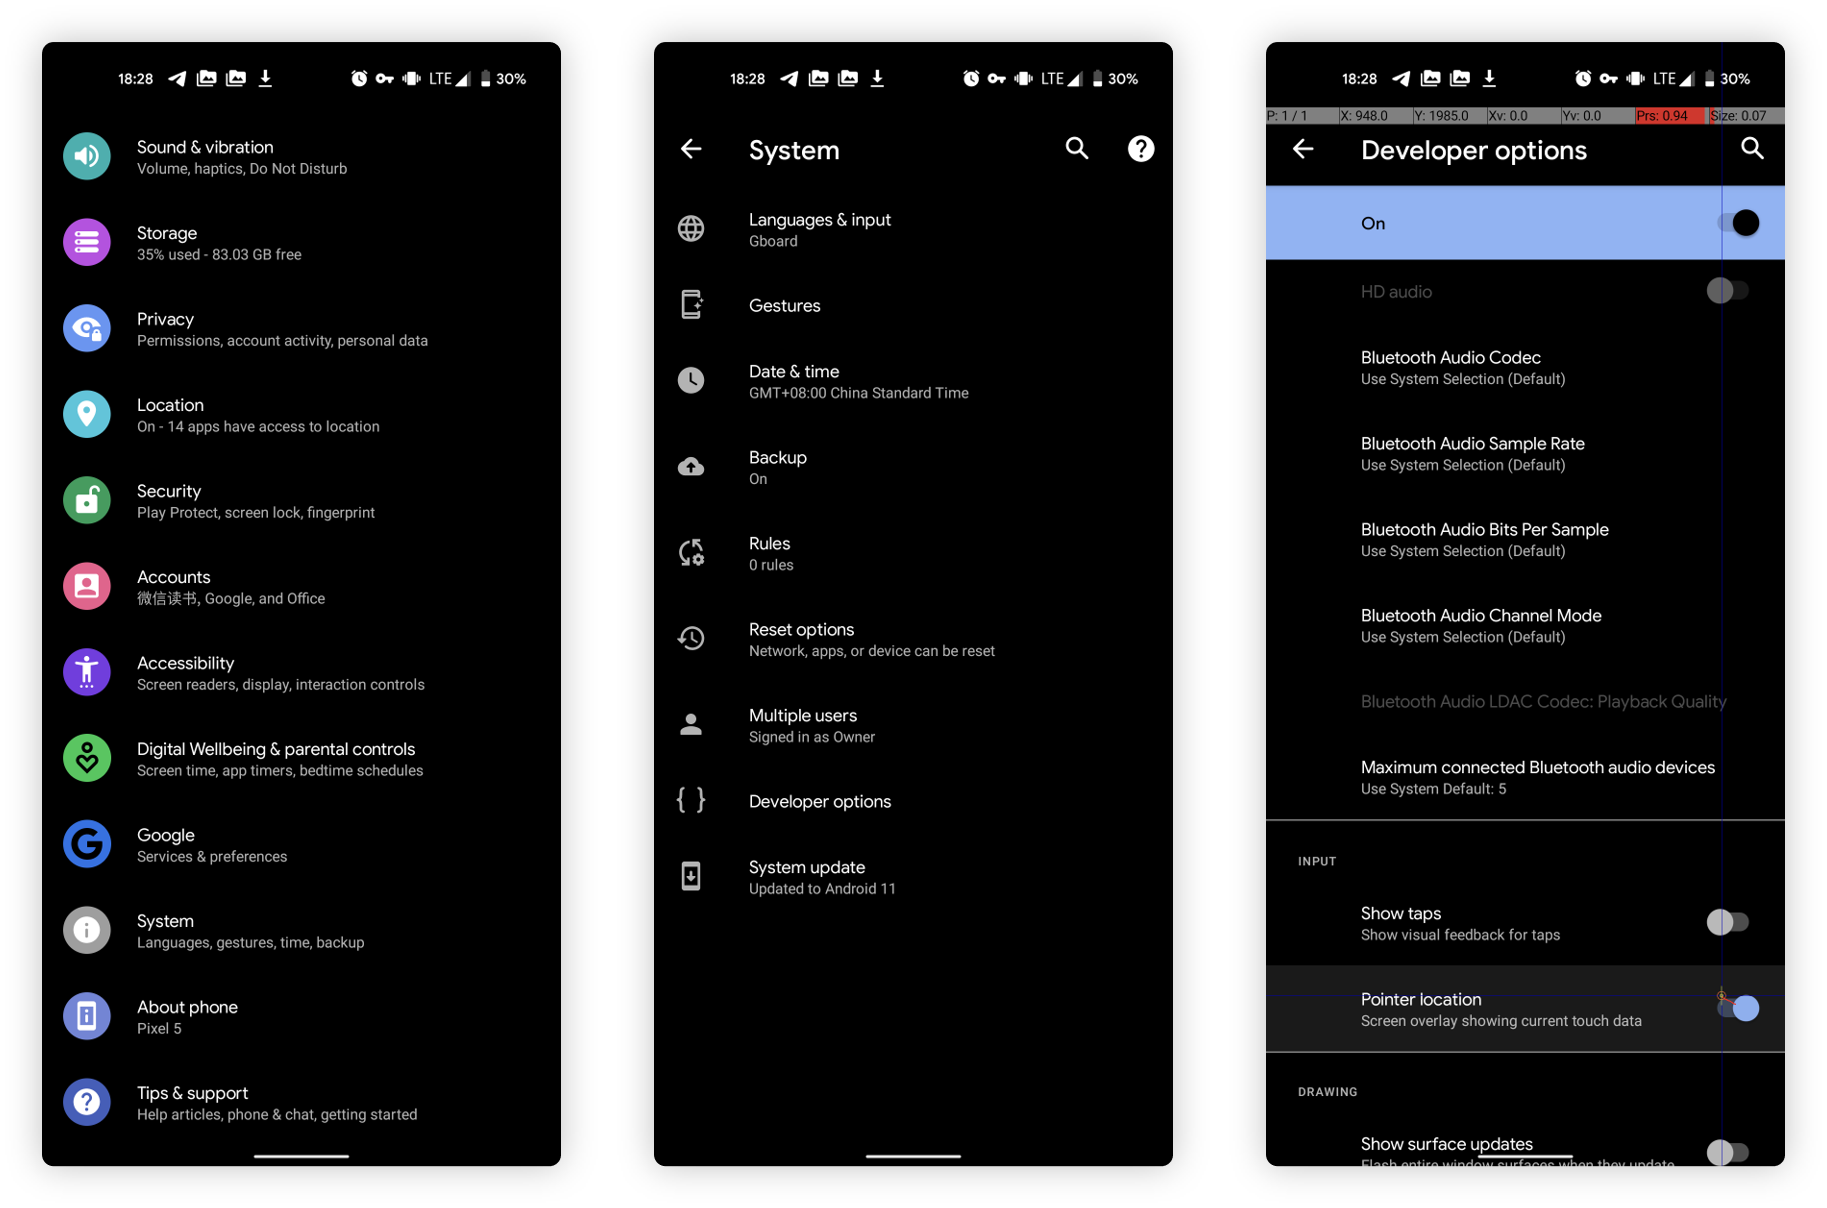Tap the green Security lock icon
Viewport: 1827px width, 1208px height.
87,501
